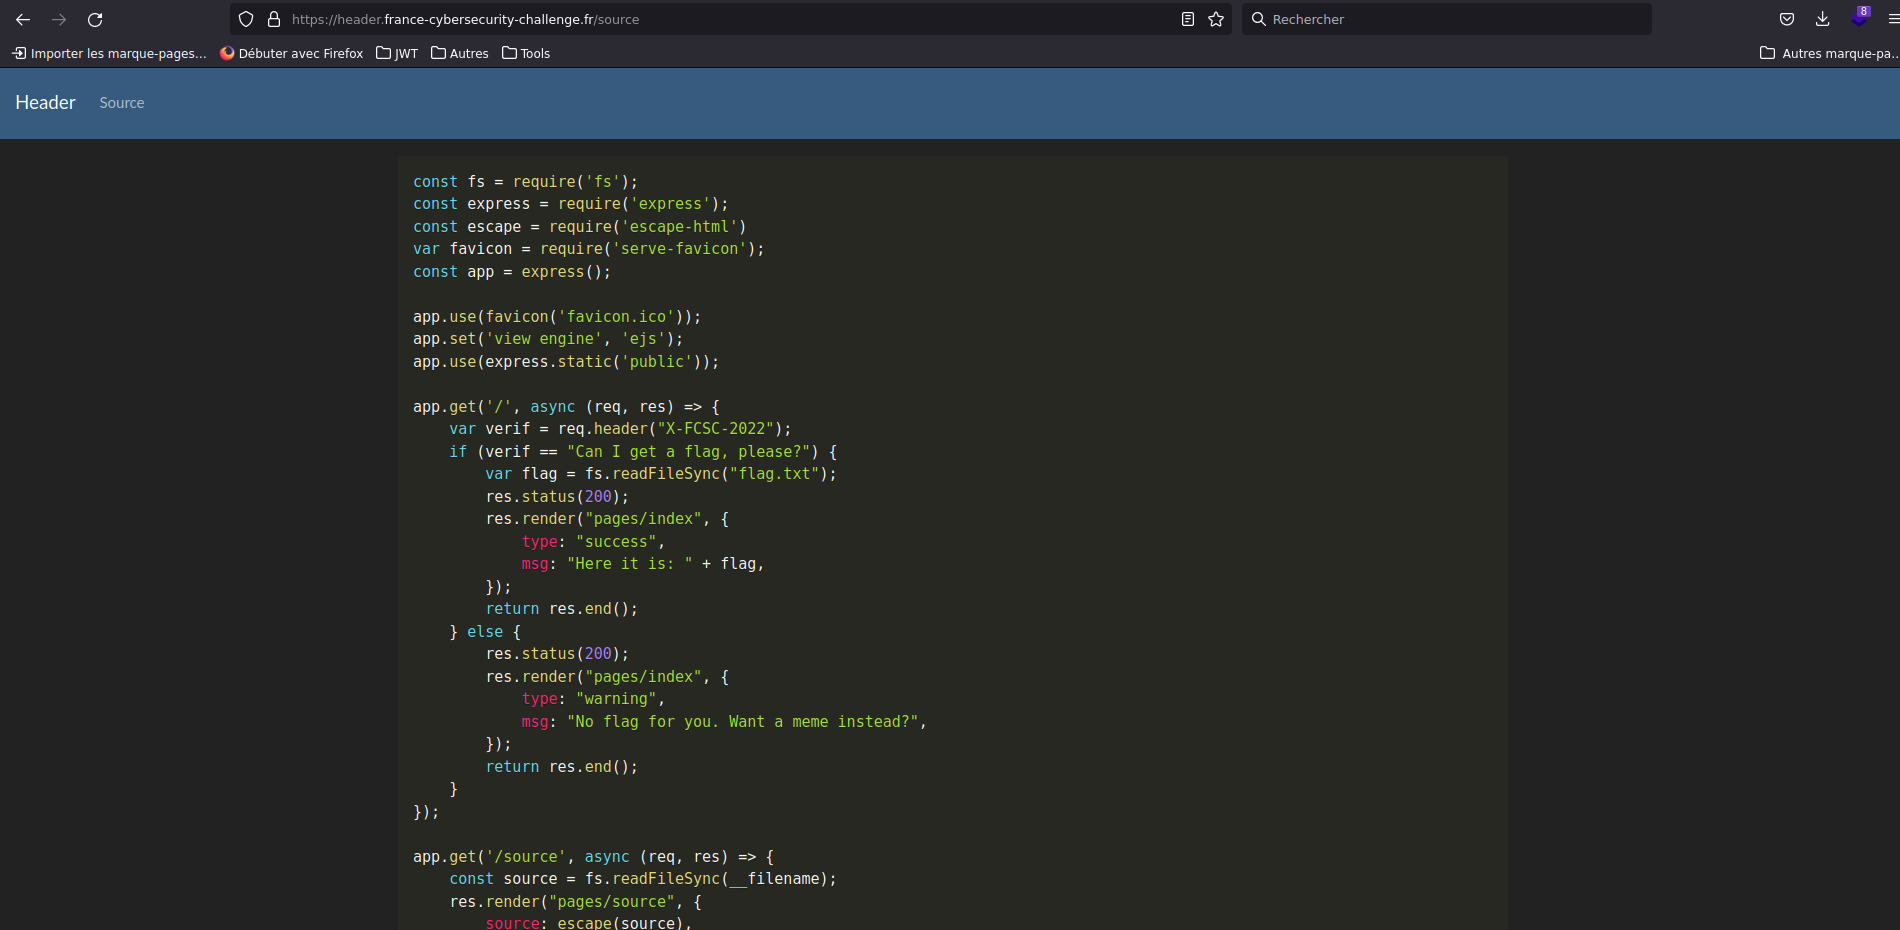This screenshot has height=930, width=1900.
Task: Click the "flag.txt" filename in code
Action: click(775, 474)
